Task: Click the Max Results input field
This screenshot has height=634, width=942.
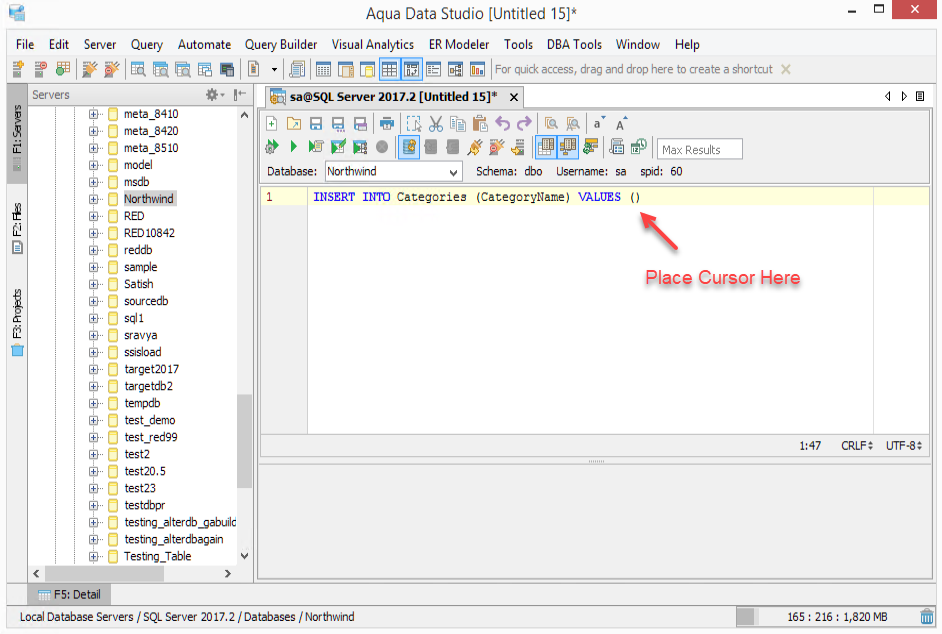Action: (x=699, y=150)
